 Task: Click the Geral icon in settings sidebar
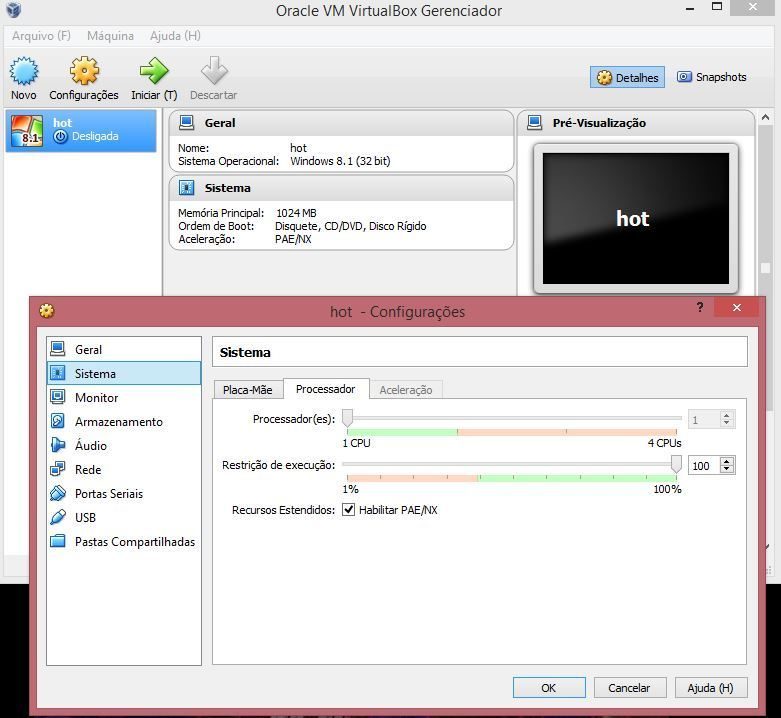[58, 349]
